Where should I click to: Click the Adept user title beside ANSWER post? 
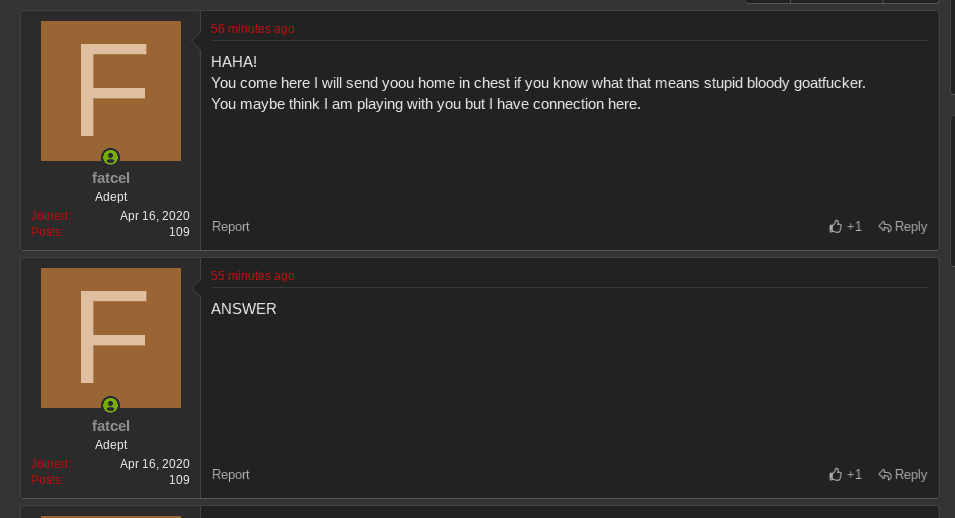pos(111,445)
